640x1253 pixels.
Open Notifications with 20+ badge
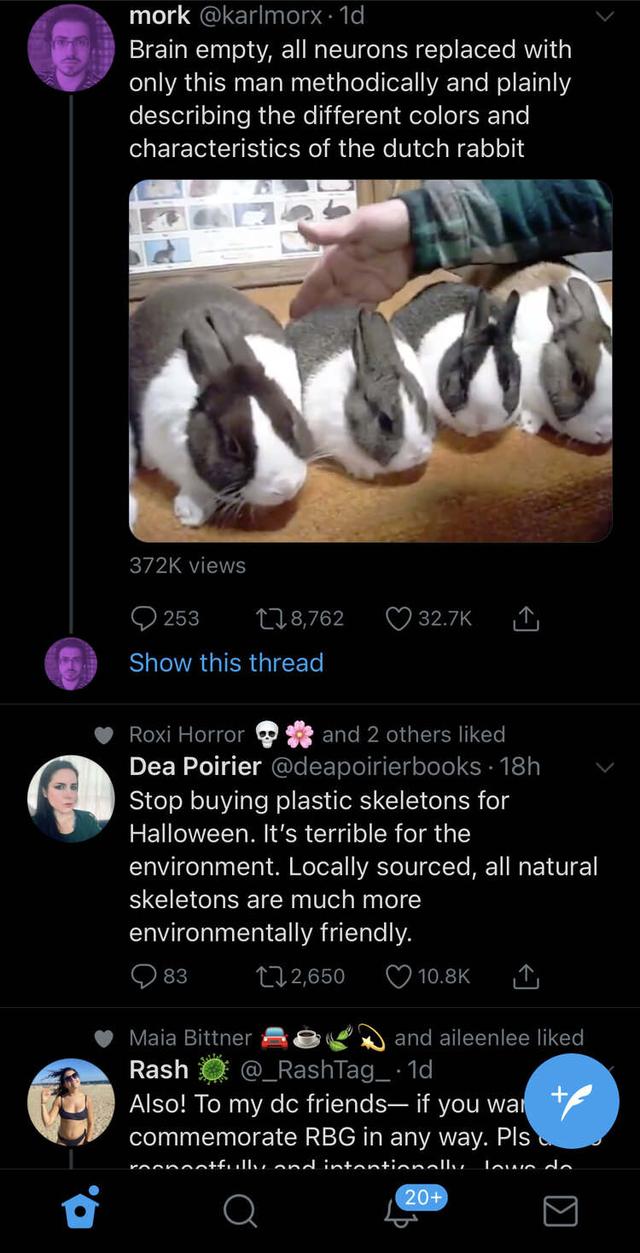coord(403,1211)
